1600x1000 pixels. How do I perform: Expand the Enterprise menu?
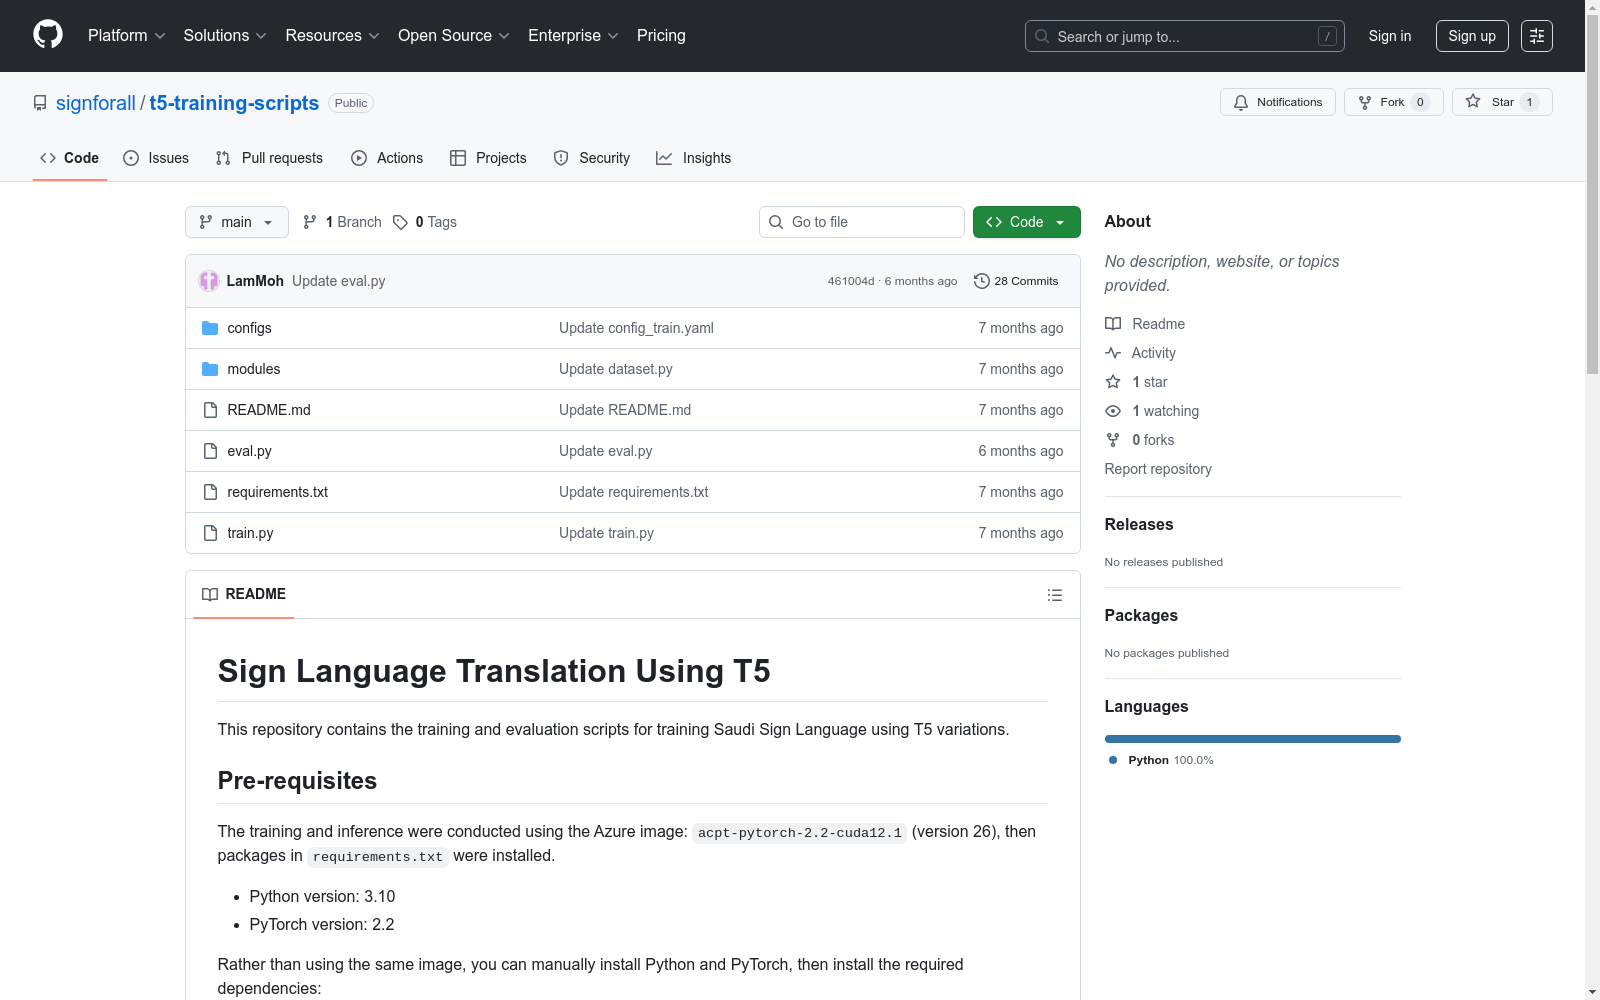(x=573, y=36)
